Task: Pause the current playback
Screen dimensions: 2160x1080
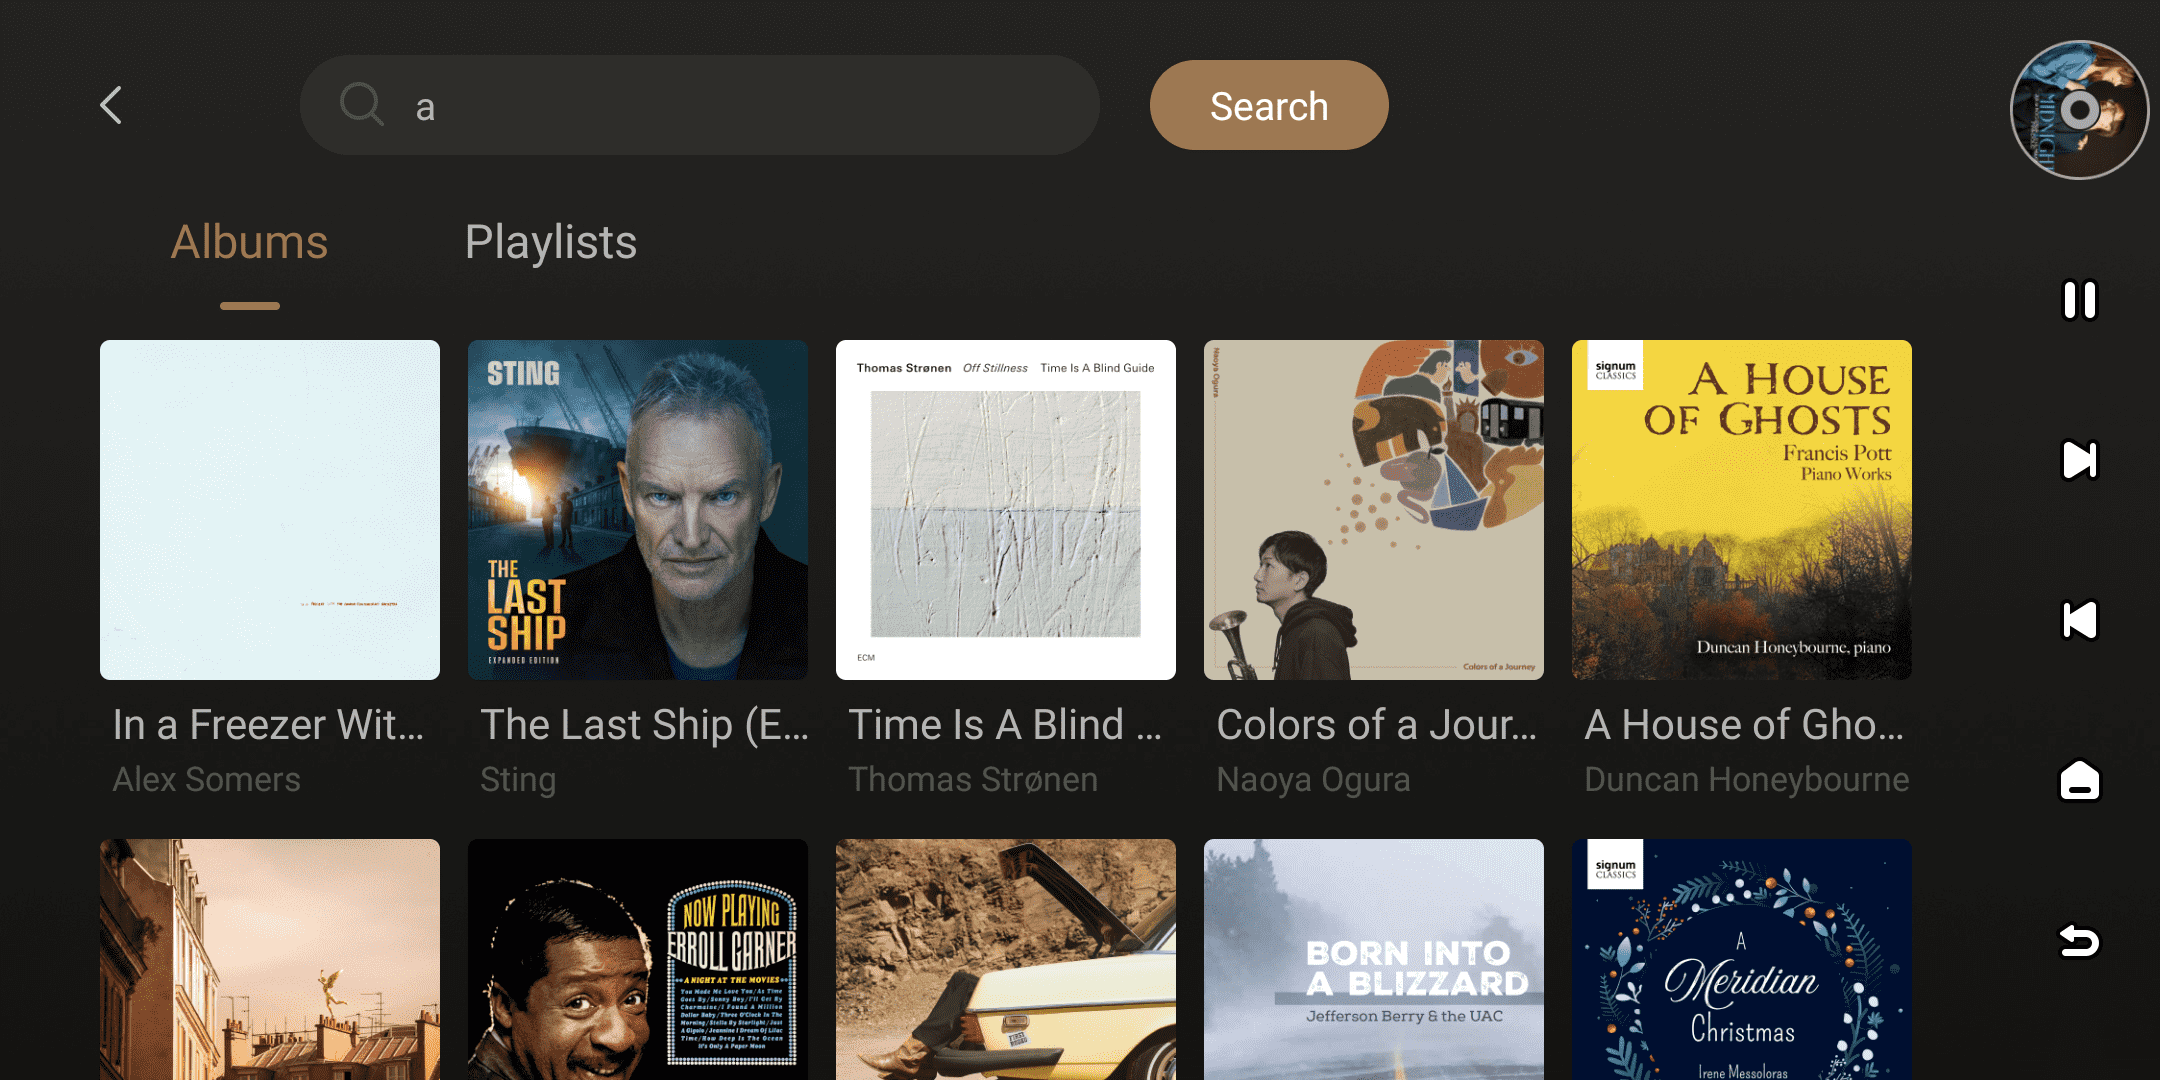Action: [x=2079, y=300]
